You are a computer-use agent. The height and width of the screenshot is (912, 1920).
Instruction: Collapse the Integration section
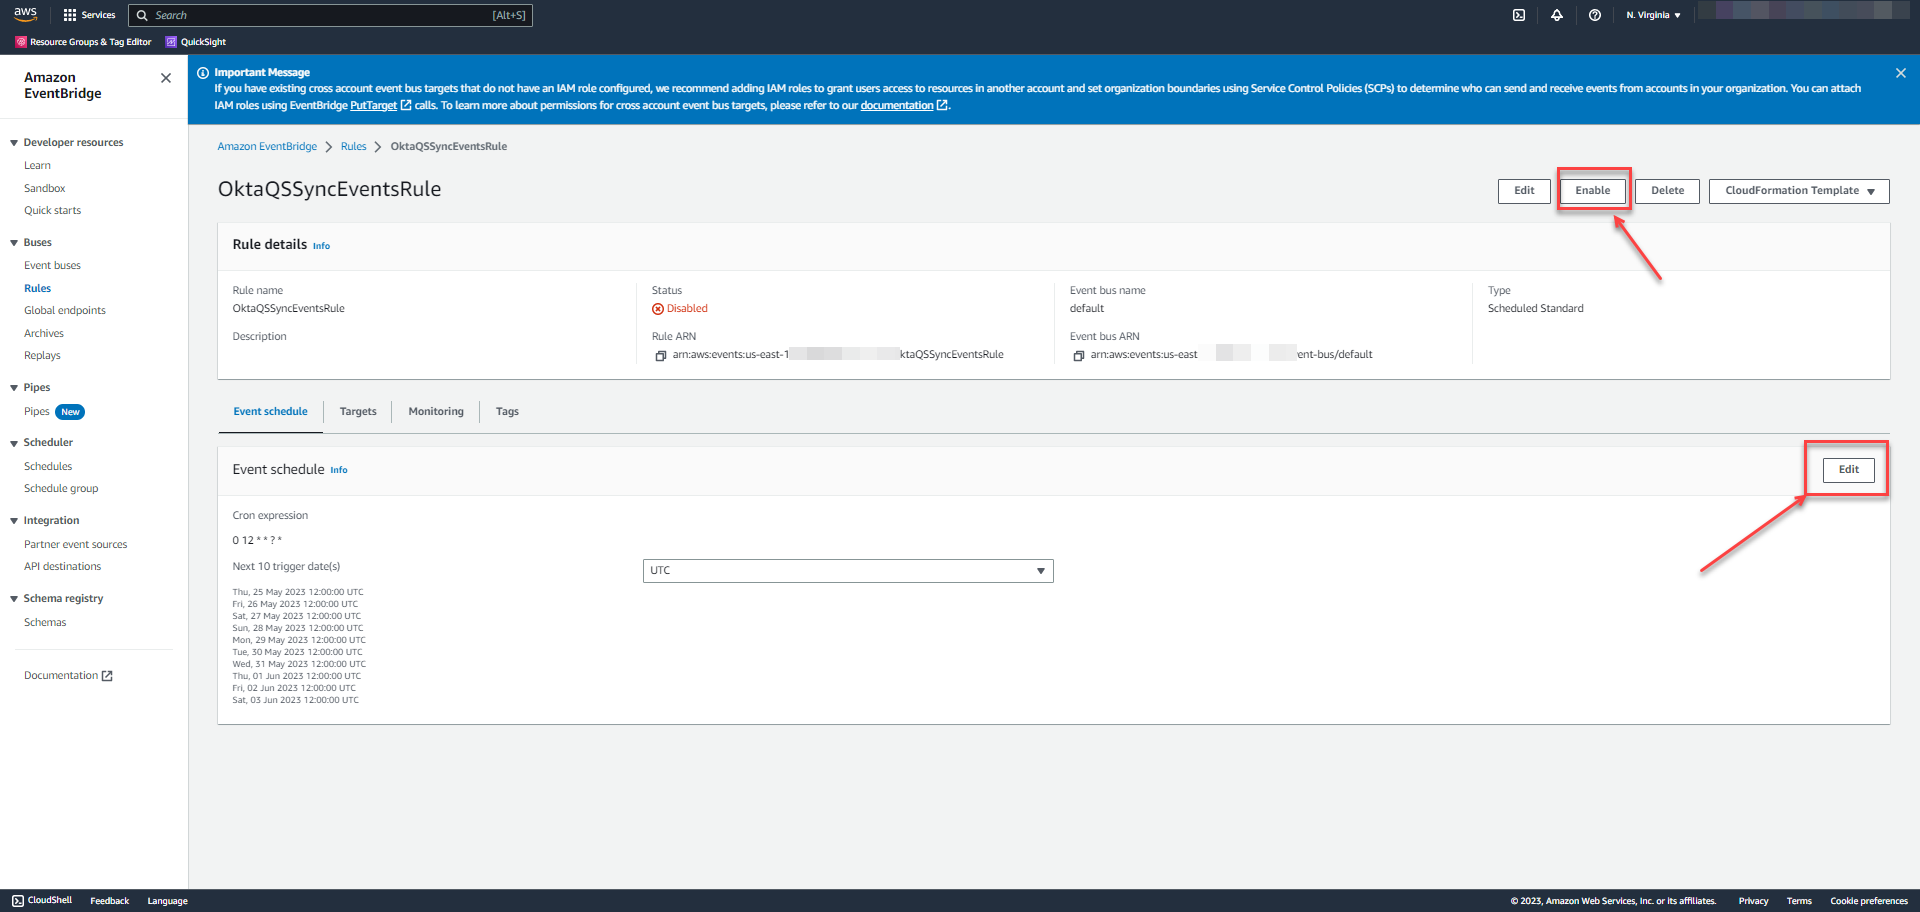[x=14, y=521]
